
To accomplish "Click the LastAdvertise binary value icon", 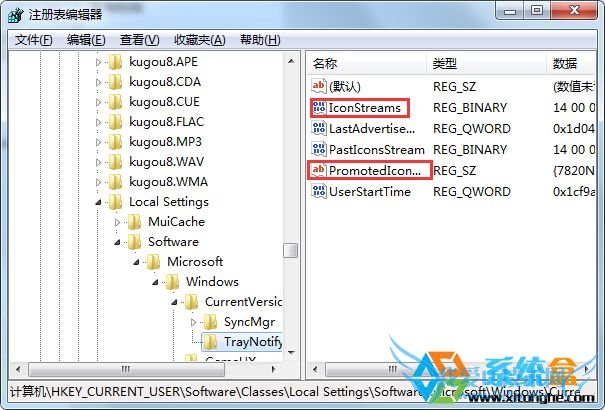I will click(319, 128).
